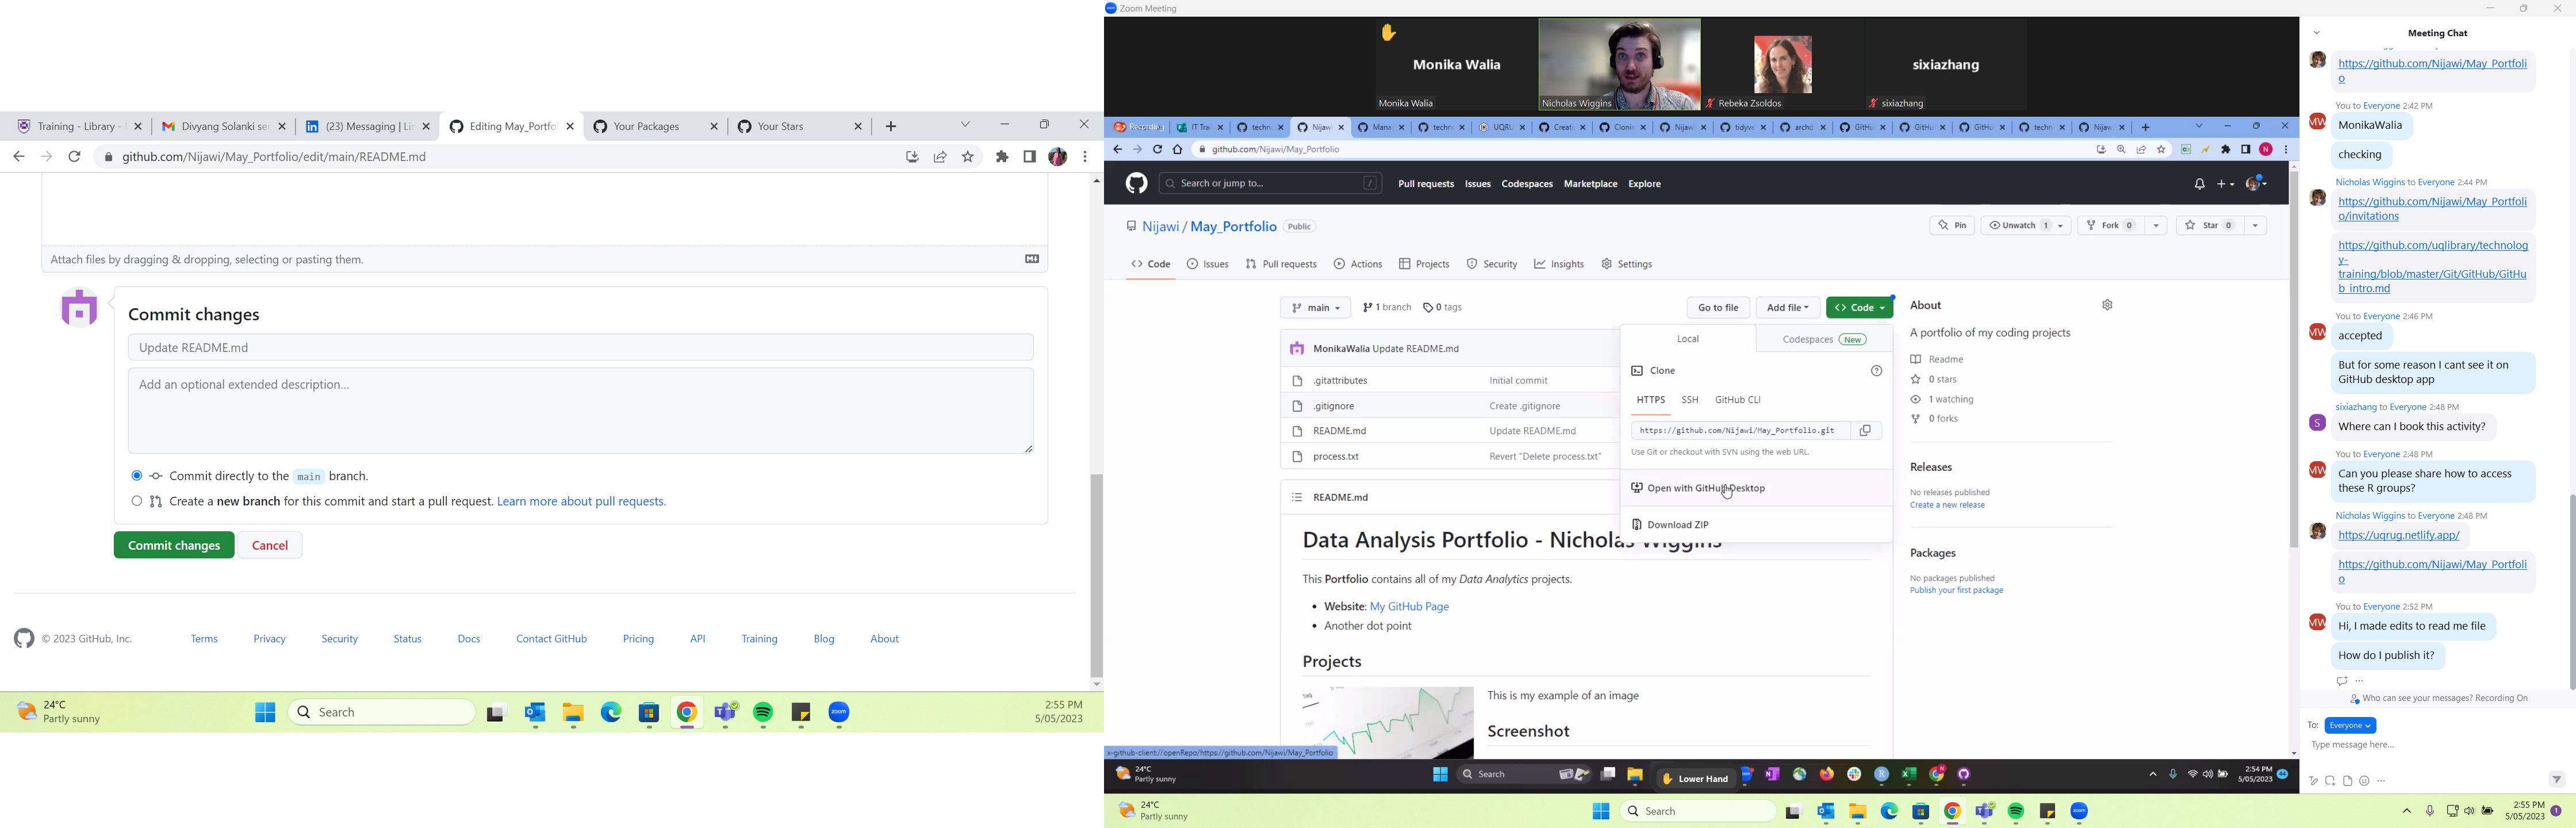Open File Explorer in left taskbar

[573, 713]
